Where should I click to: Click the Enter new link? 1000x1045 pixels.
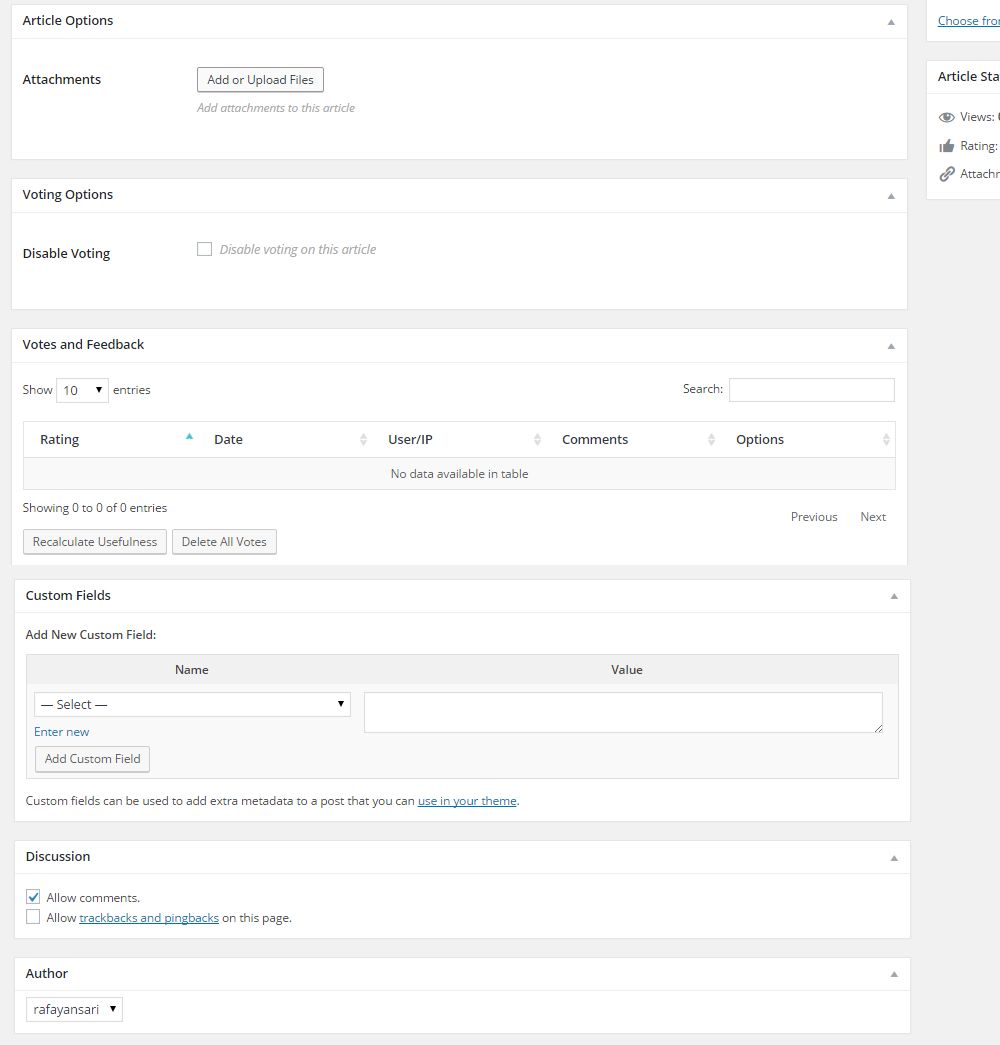click(x=61, y=732)
